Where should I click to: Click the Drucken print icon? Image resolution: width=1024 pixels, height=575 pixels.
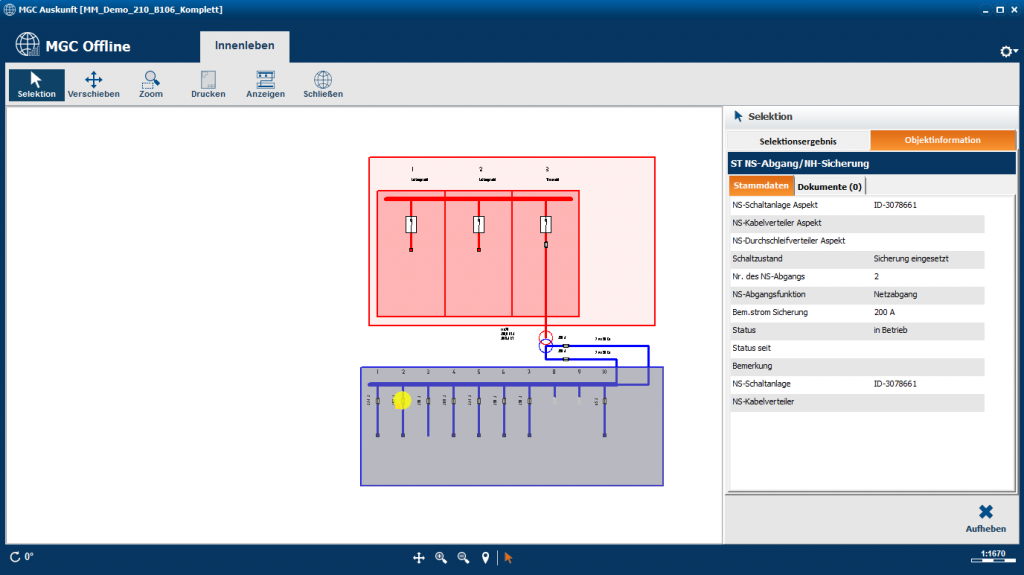click(x=208, y=84)
